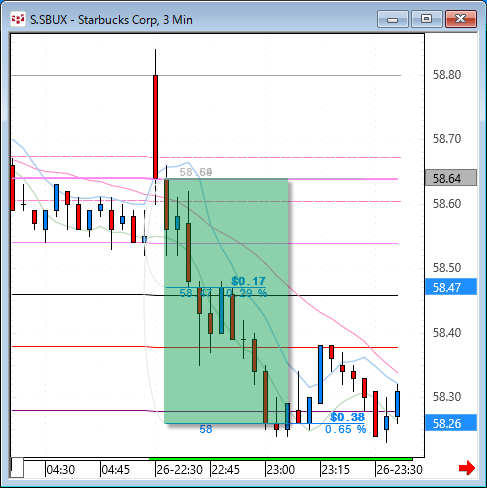Select the $0.17 measurement label
The height and width of the screenshot is (488, 487).
point(248,281)
